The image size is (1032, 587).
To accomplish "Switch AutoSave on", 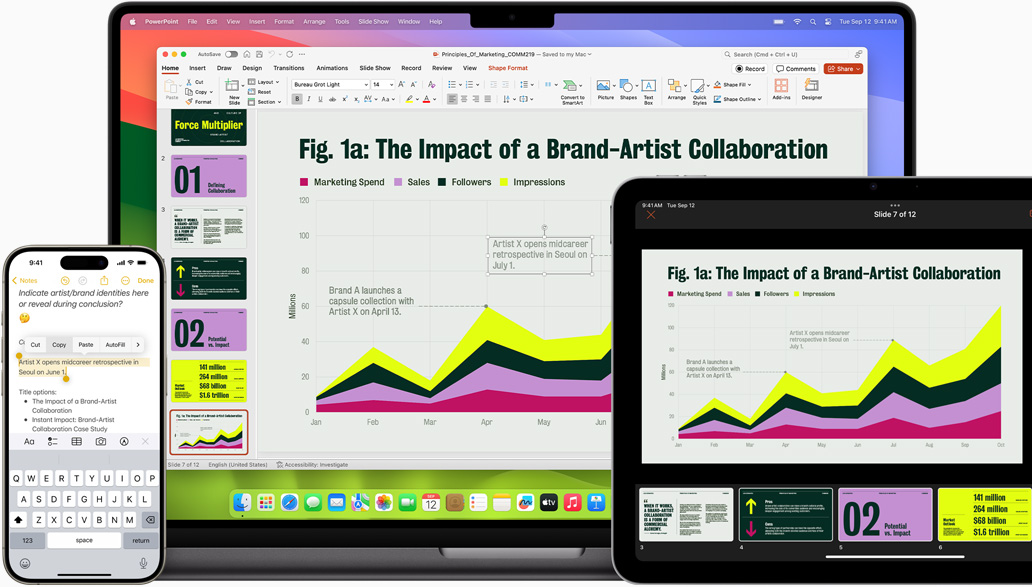I will 231,54.
